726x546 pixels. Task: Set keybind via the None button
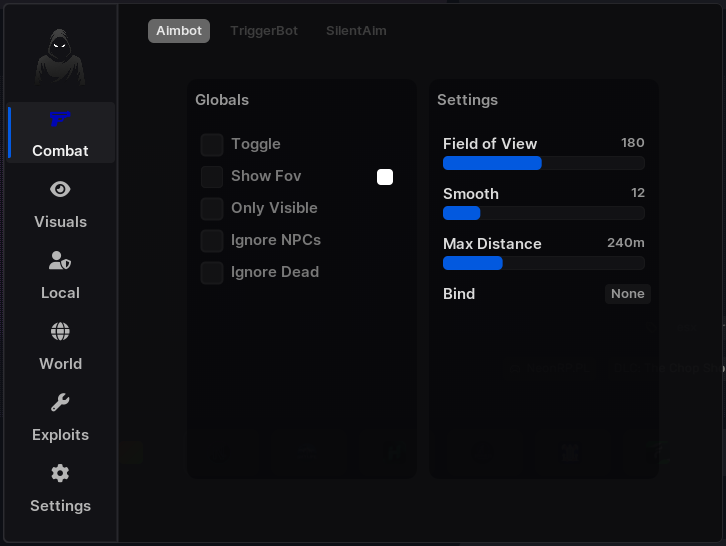pyautogui.click(x=627, y=294)
